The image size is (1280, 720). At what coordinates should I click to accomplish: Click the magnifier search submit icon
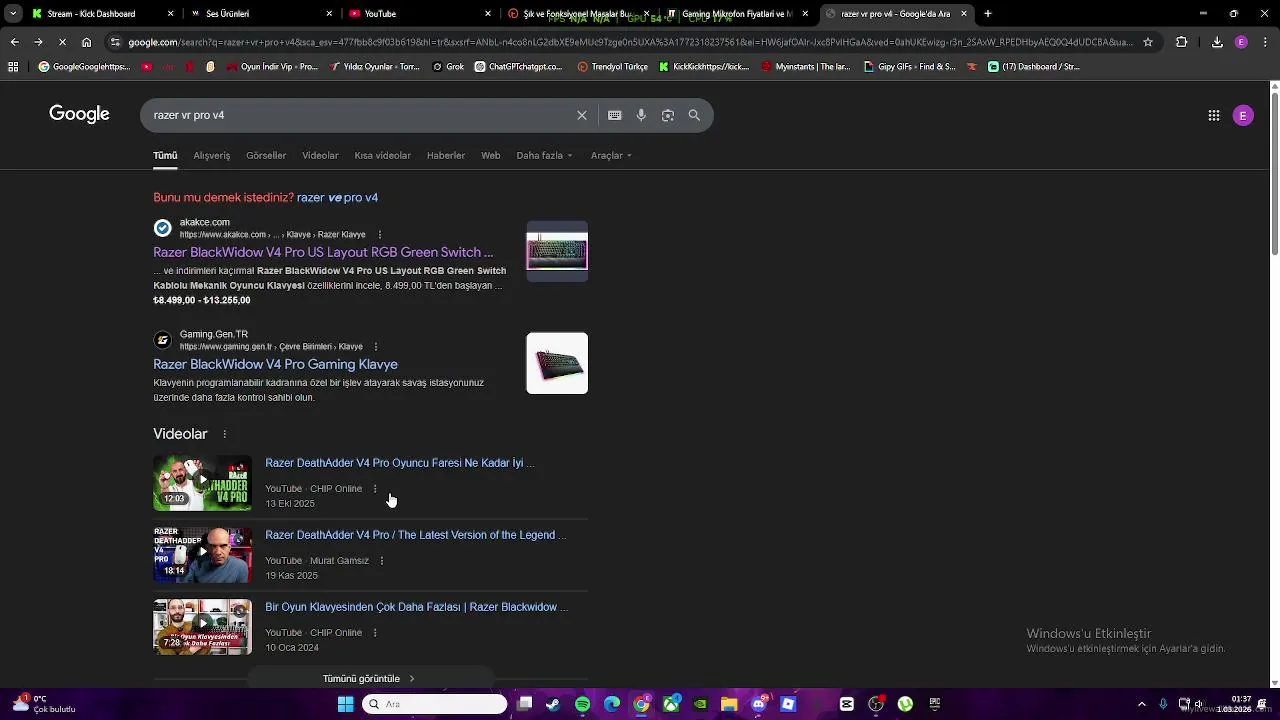click(694, 115)
